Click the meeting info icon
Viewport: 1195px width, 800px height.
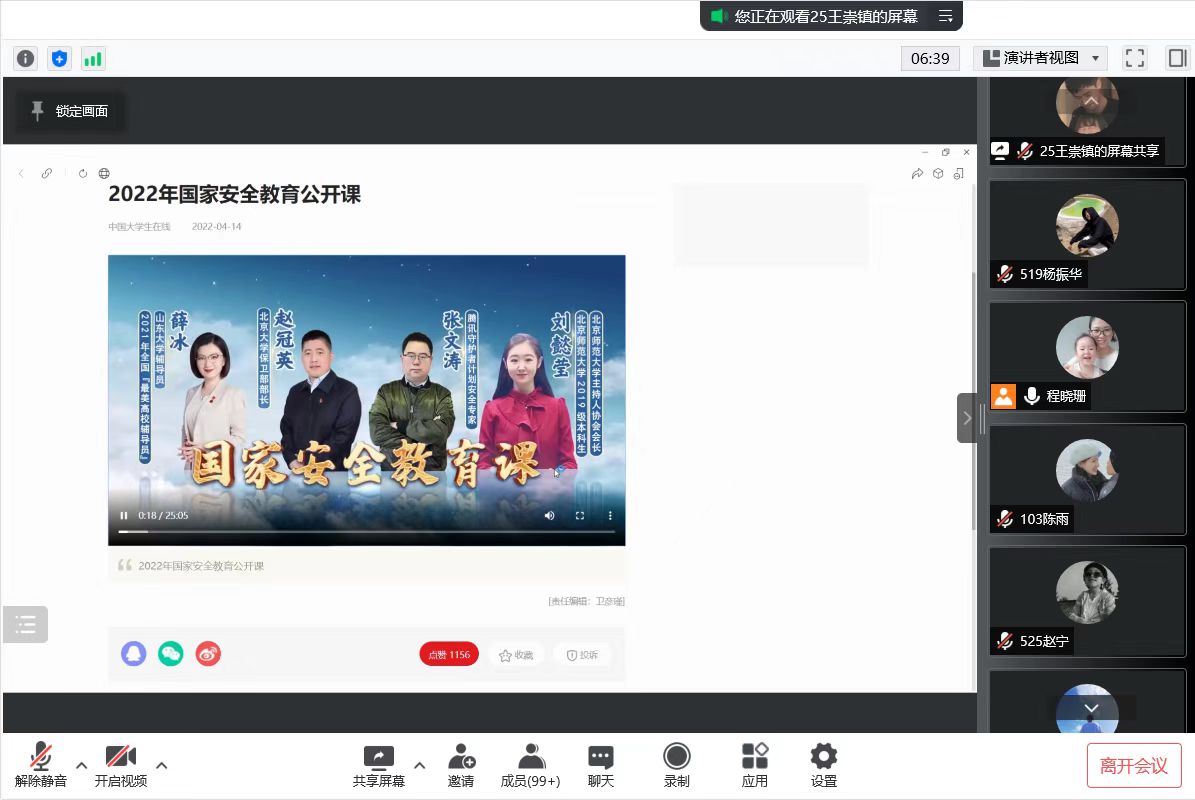point(26,58)
